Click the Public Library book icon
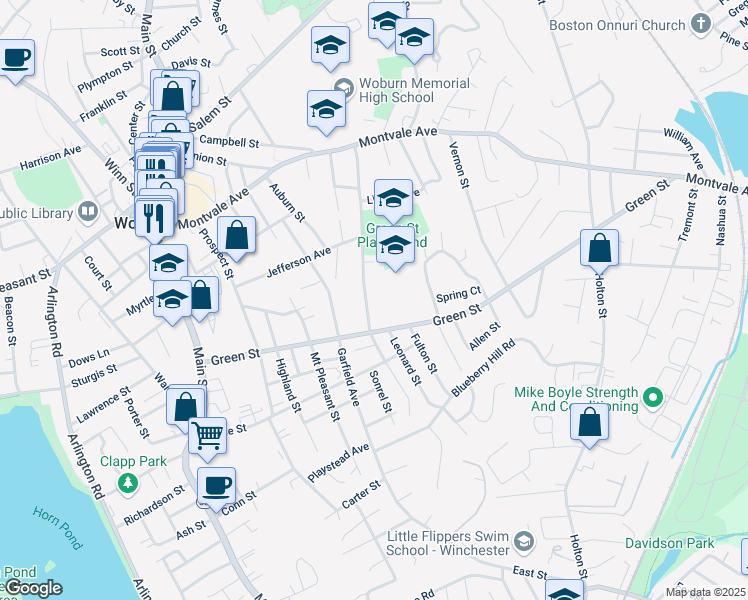 click(88, 212)
